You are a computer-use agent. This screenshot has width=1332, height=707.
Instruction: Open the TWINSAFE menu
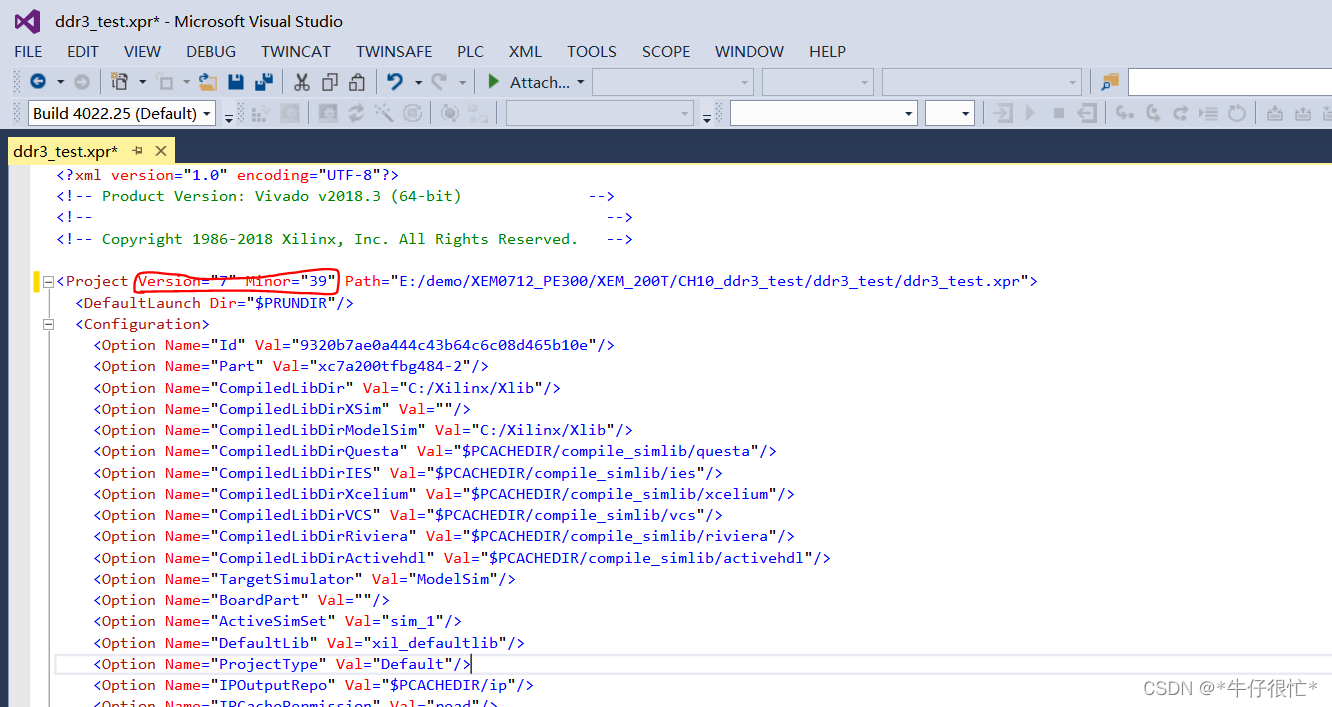tap(394, 51)
